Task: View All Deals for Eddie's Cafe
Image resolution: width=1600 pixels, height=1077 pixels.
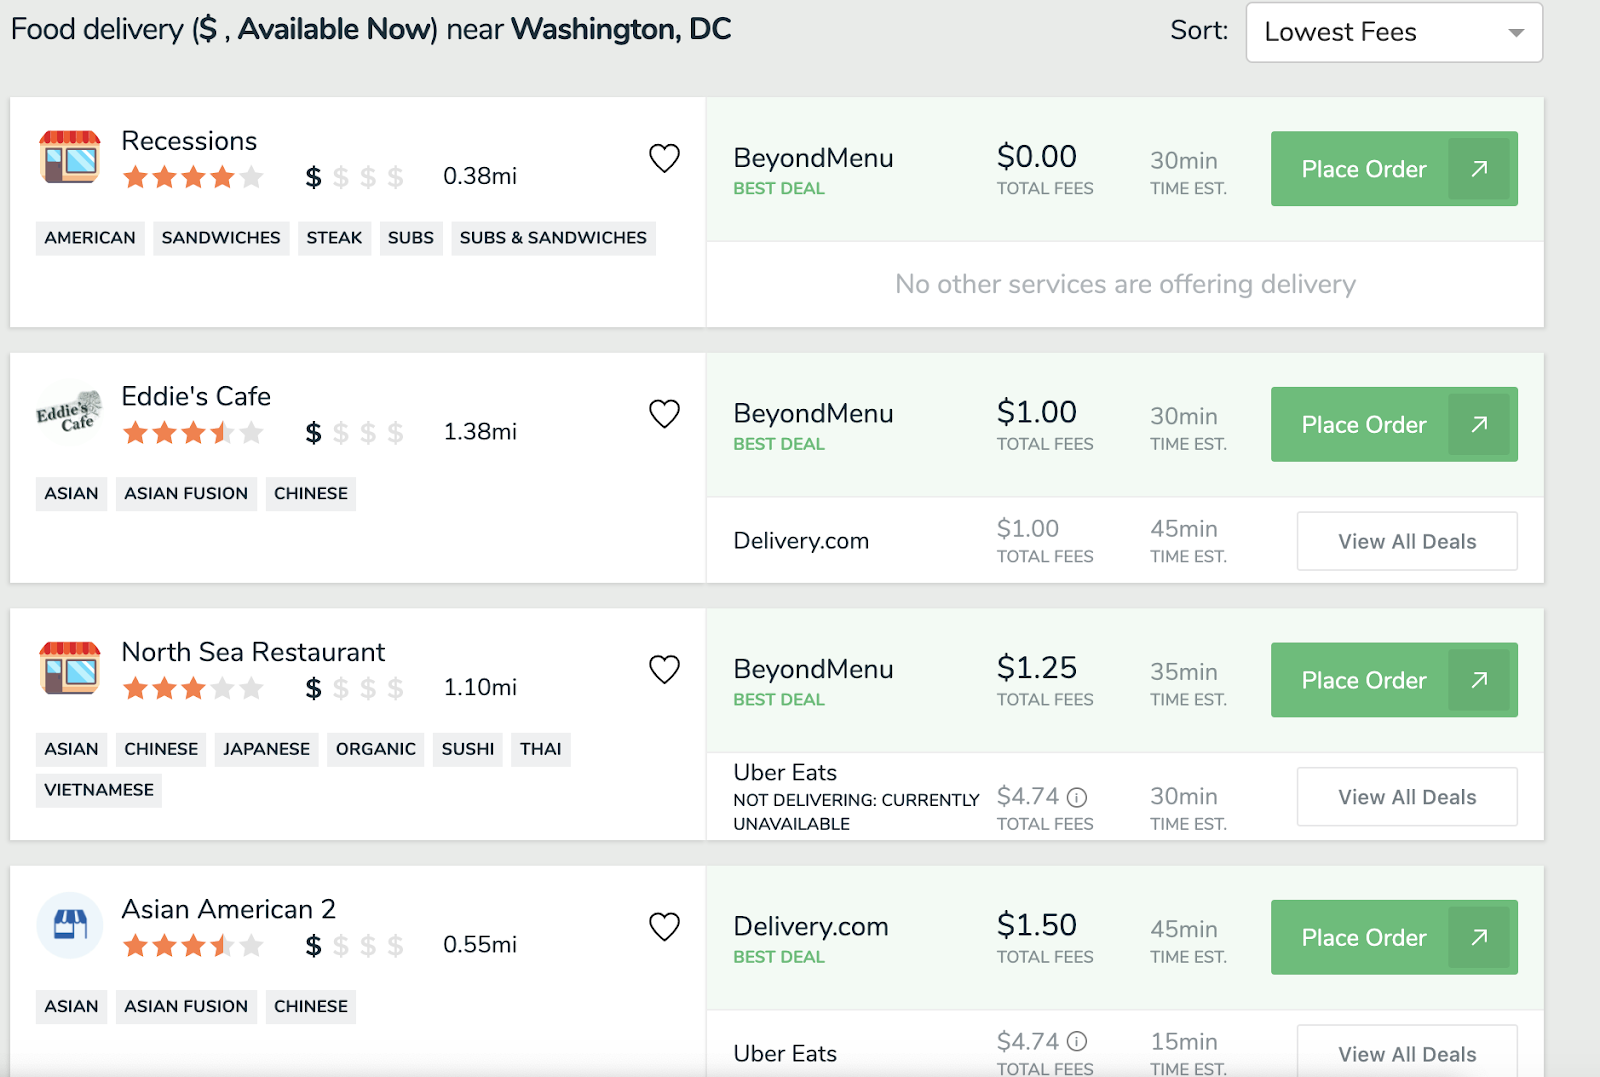Action: tap(1406, 542)
